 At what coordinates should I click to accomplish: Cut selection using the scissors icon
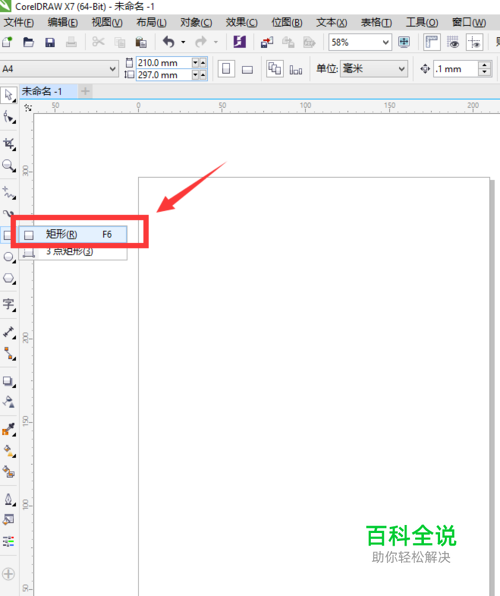[98, 42]
